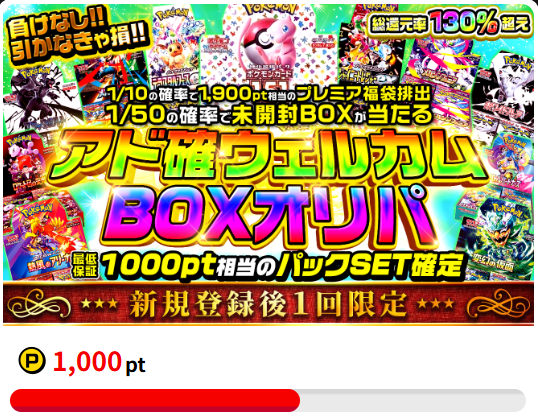Click the red filled progress bar section
The width and height of the screenshot is (538, 418).
click(155, 400)
